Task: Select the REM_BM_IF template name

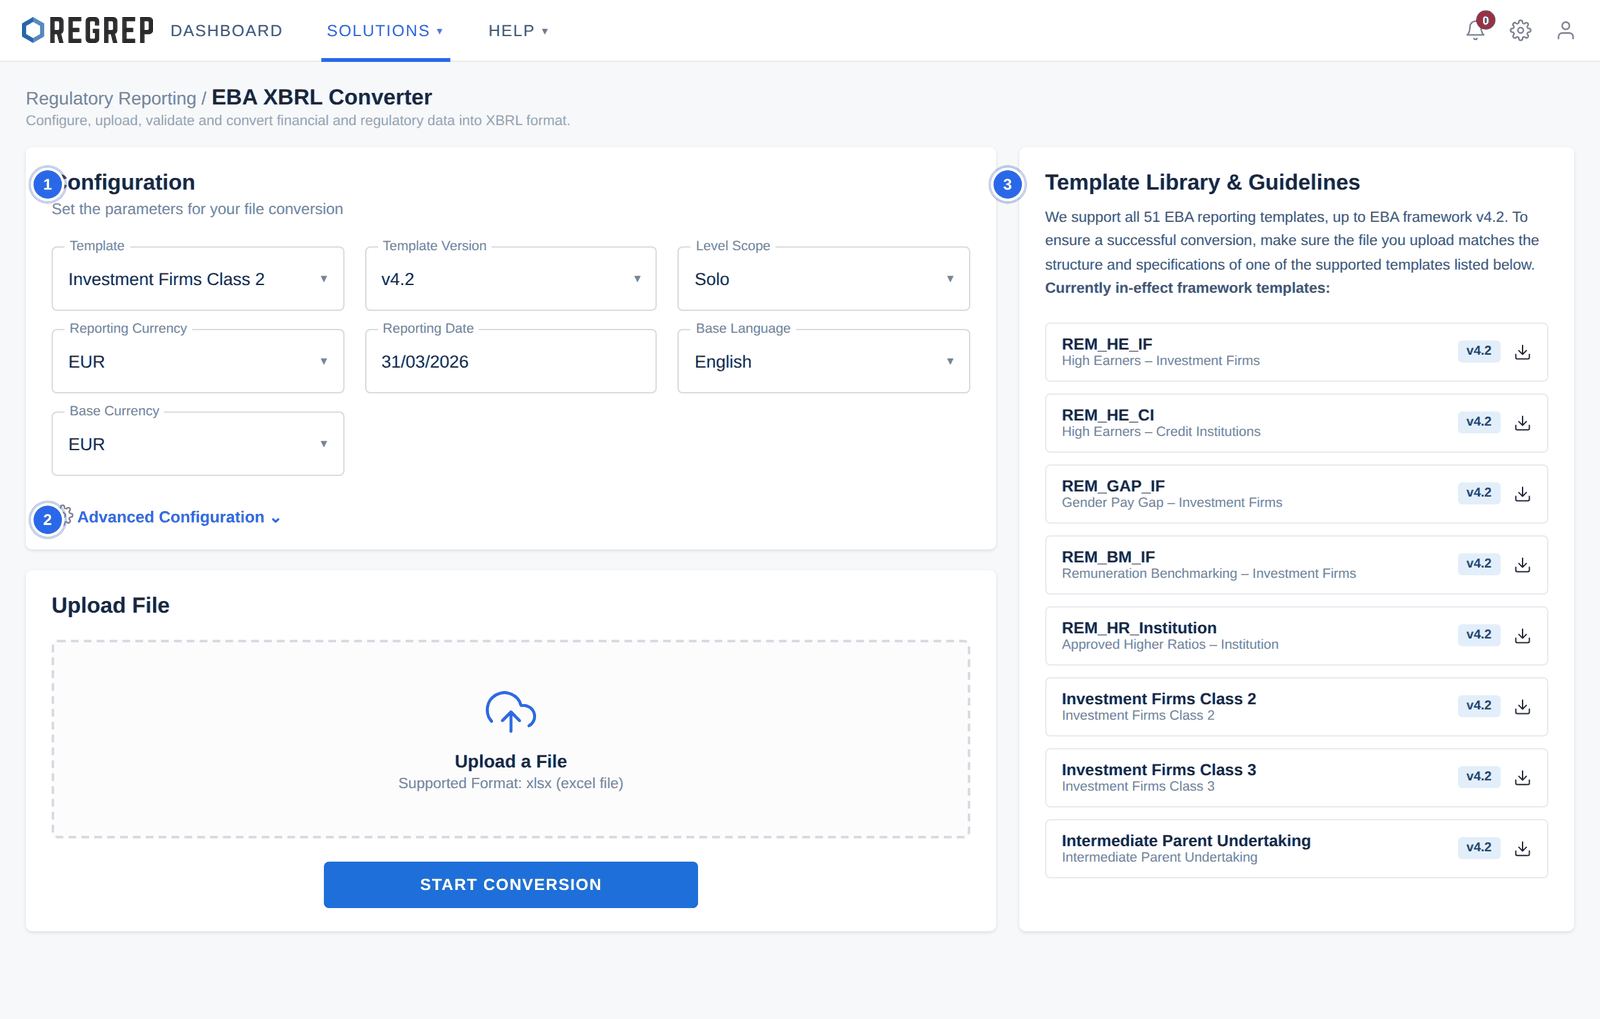Action: (1108, 557)
